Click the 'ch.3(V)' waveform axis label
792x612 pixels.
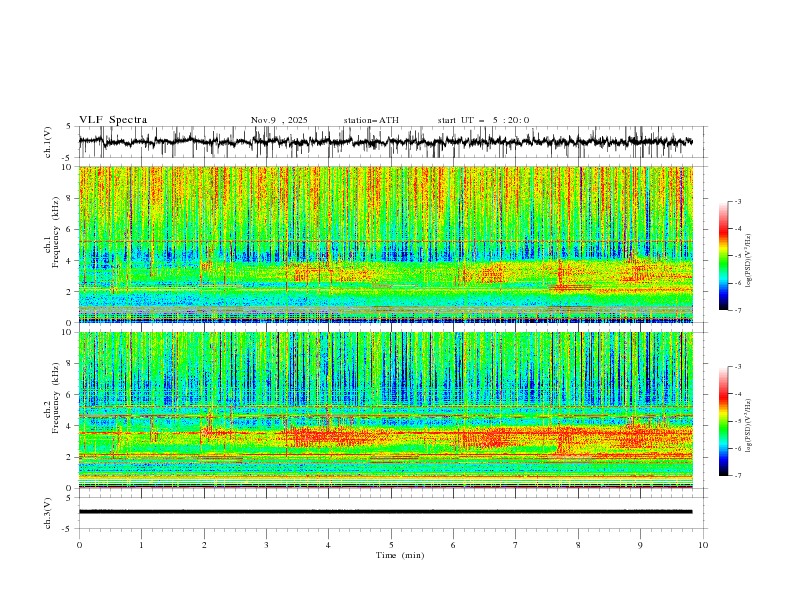coord(48,513)
